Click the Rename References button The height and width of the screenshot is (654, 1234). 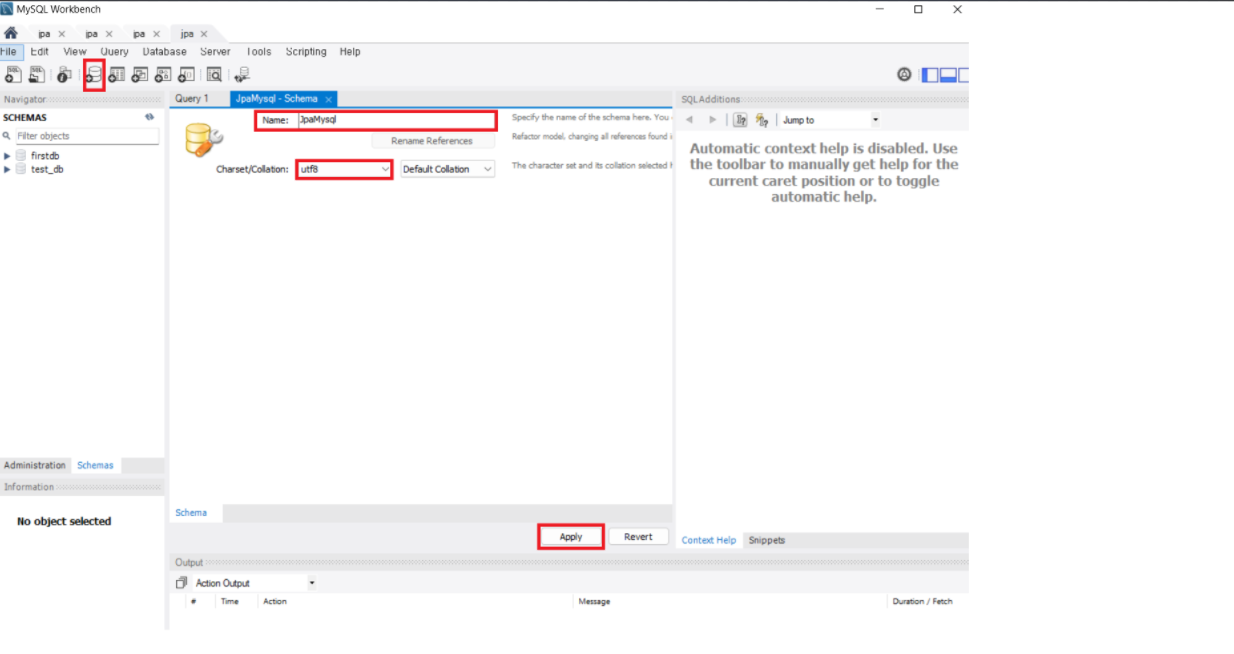point(431,141)
